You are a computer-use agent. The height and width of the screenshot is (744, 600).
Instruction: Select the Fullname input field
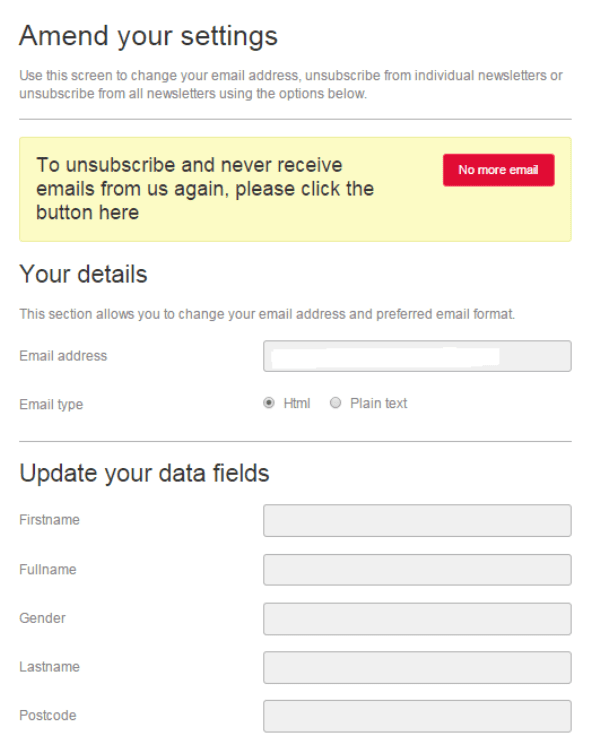[417, 570]
